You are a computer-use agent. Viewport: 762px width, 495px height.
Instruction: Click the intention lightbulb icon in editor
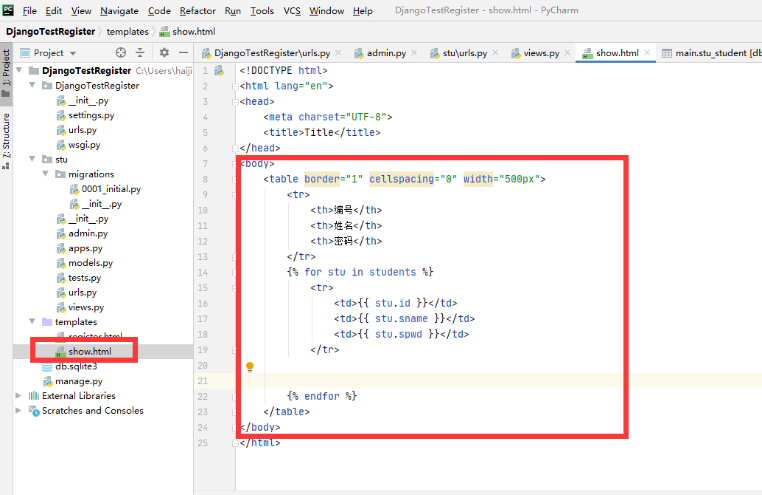pyautogui.click(x=250, y=366)
